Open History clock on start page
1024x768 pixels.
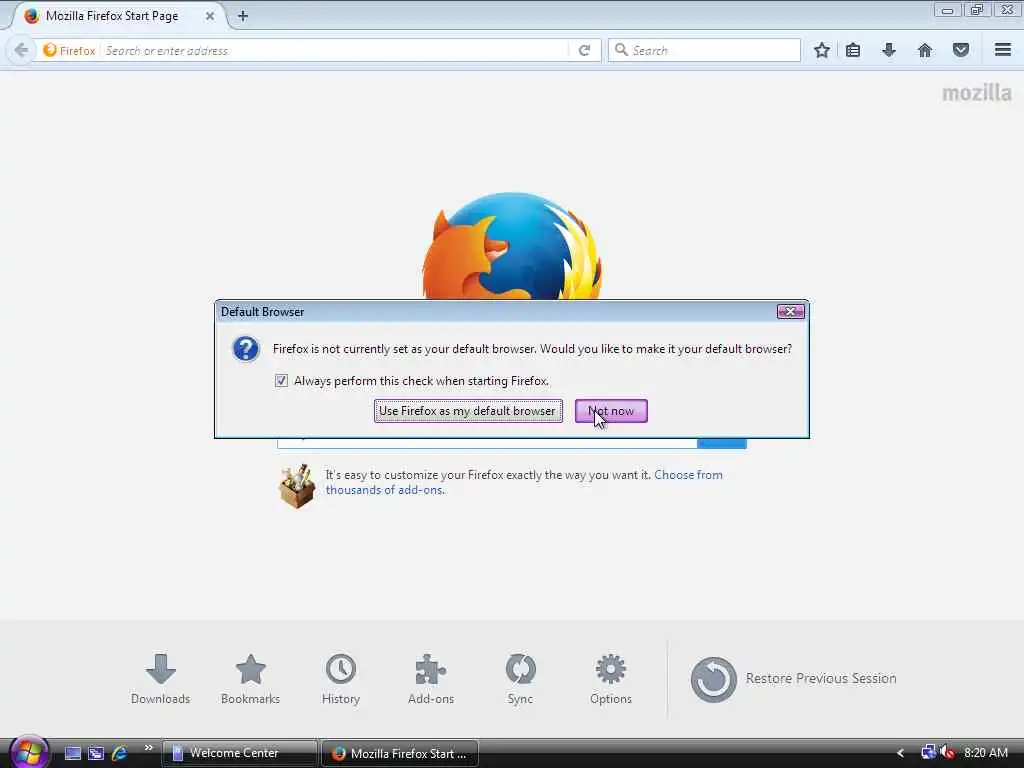coord(341,679)
